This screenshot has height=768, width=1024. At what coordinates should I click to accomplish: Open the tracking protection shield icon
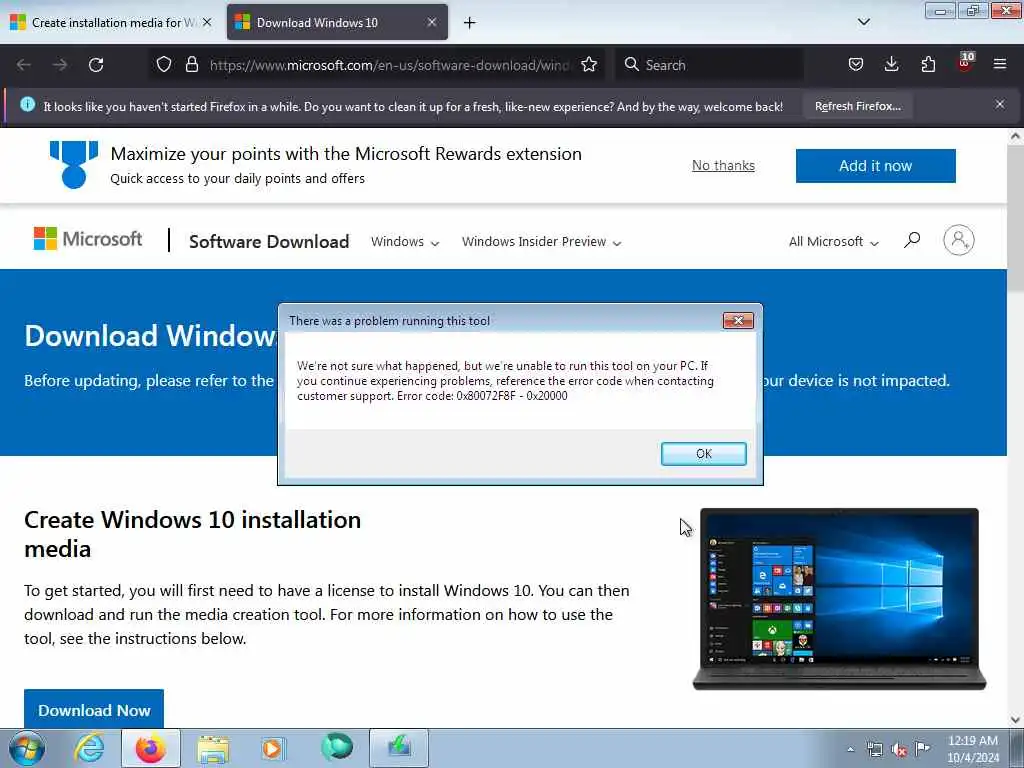click(x=164, y=65)
